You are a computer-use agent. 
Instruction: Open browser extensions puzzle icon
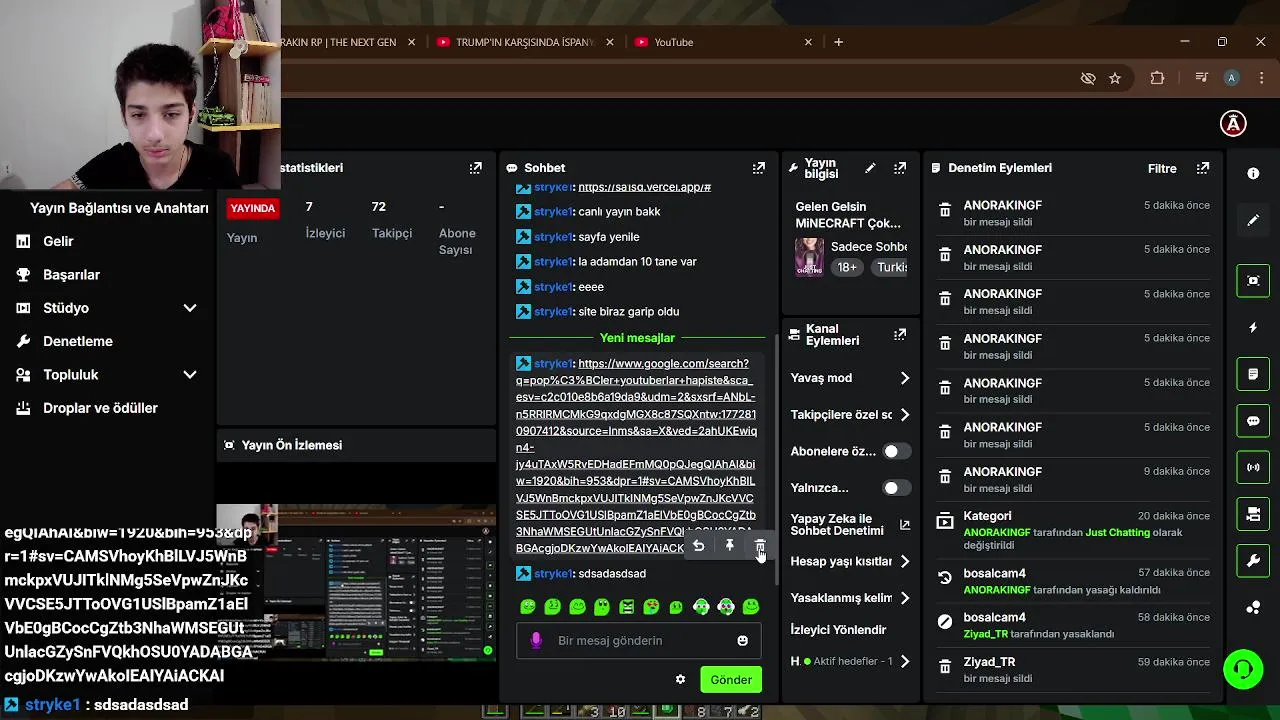tap(1157, 78)
